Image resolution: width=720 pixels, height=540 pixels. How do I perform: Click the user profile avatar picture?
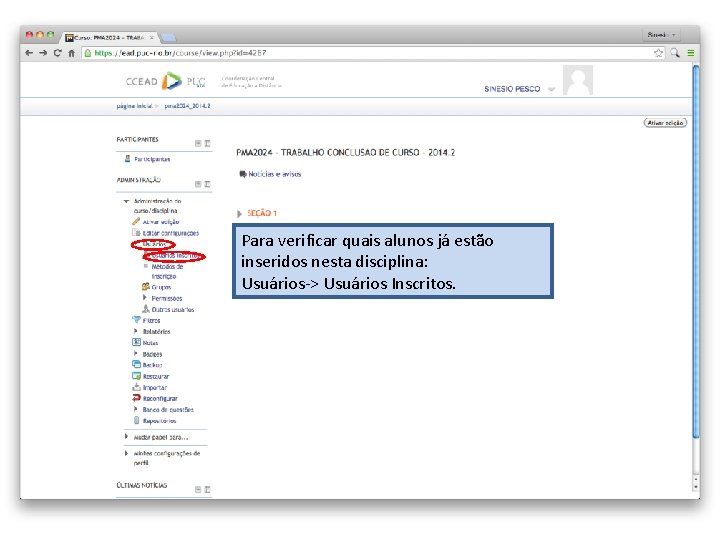pos(578,80)
